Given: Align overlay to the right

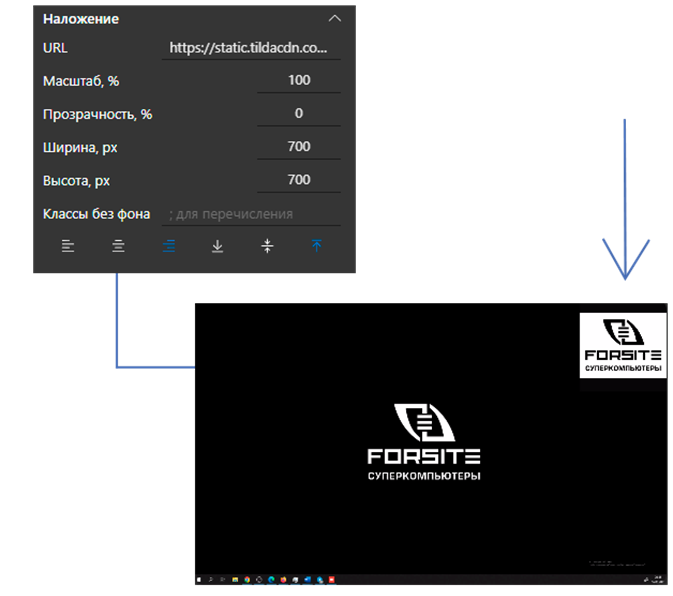Looking at the screenshot, I should (169, 246).
